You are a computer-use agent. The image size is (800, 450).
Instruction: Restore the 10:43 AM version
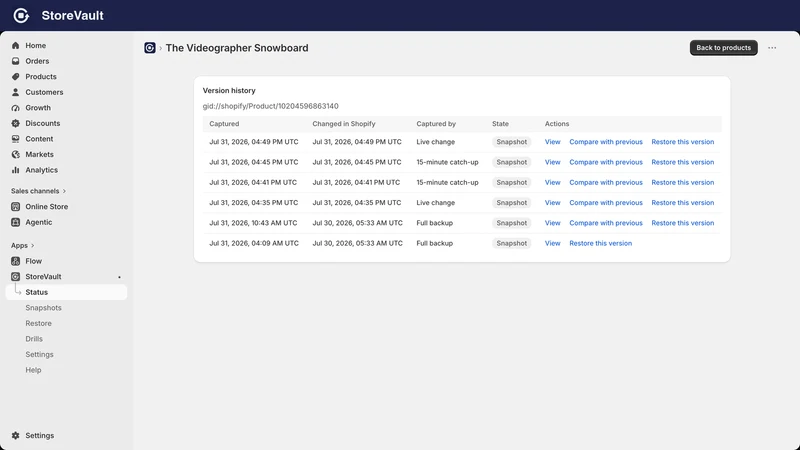683,223
